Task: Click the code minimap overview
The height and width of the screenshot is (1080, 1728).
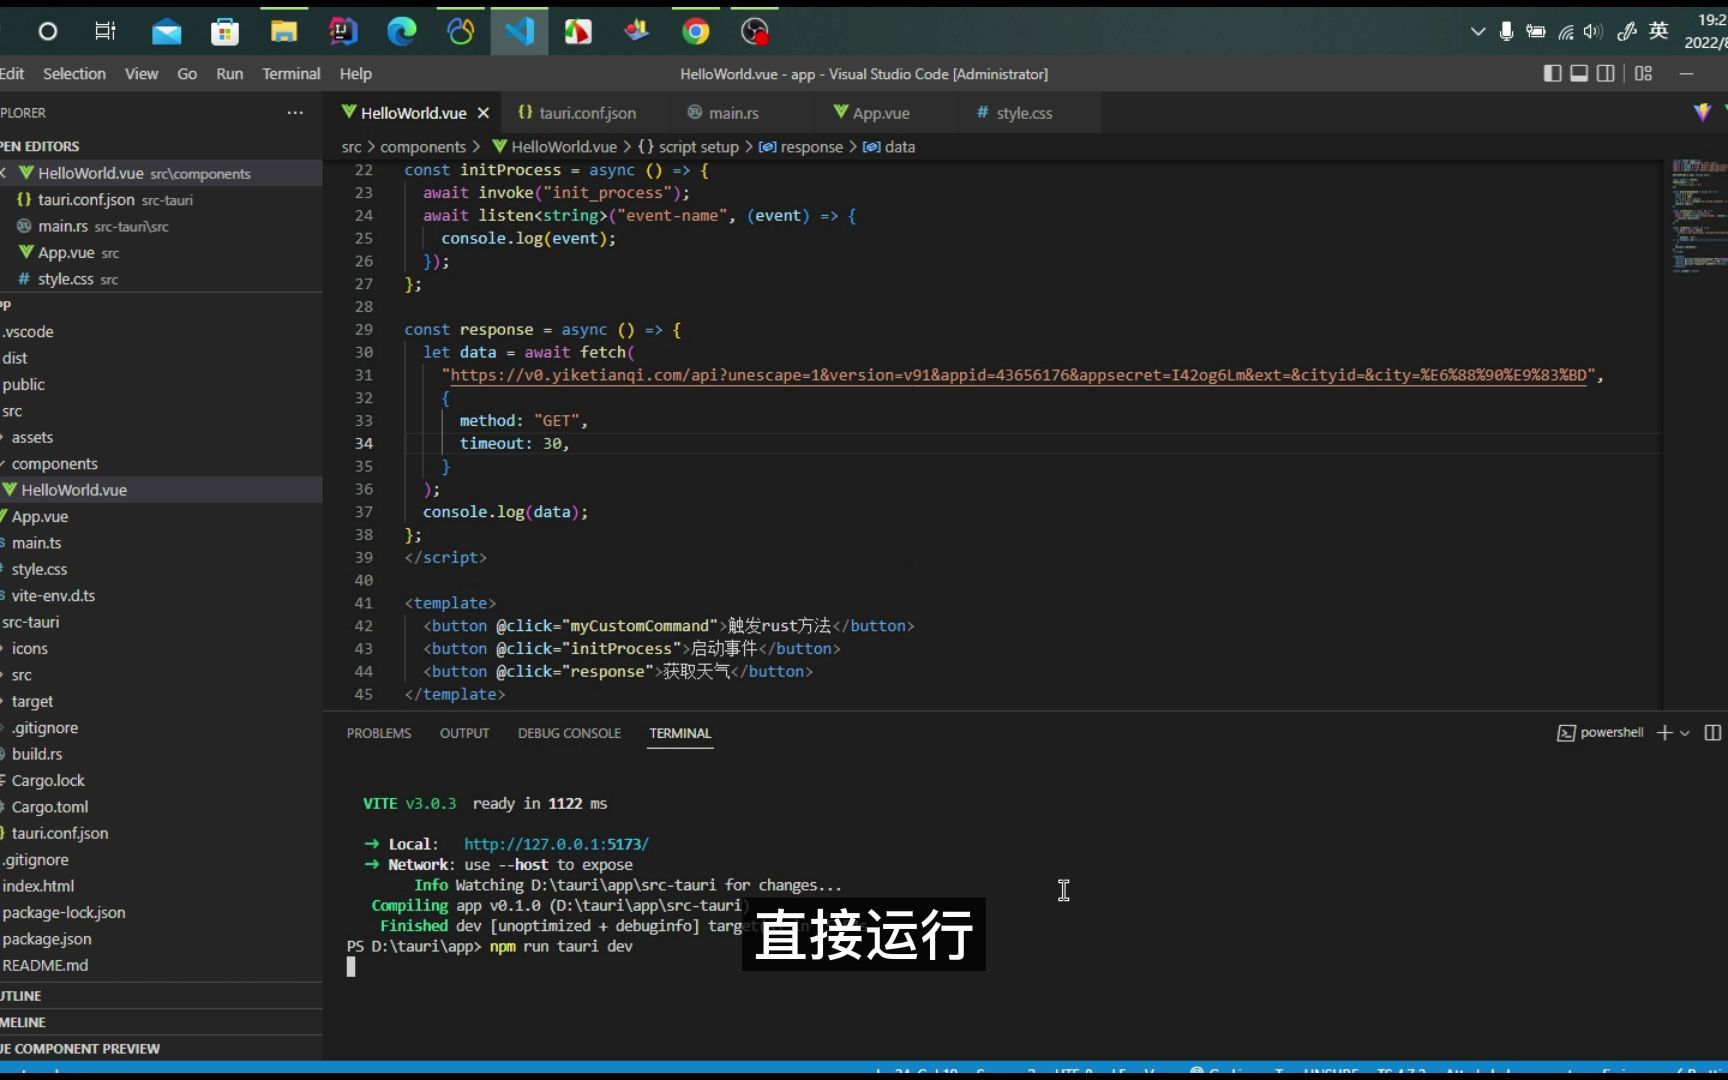Action: [x=1699, y=215]
